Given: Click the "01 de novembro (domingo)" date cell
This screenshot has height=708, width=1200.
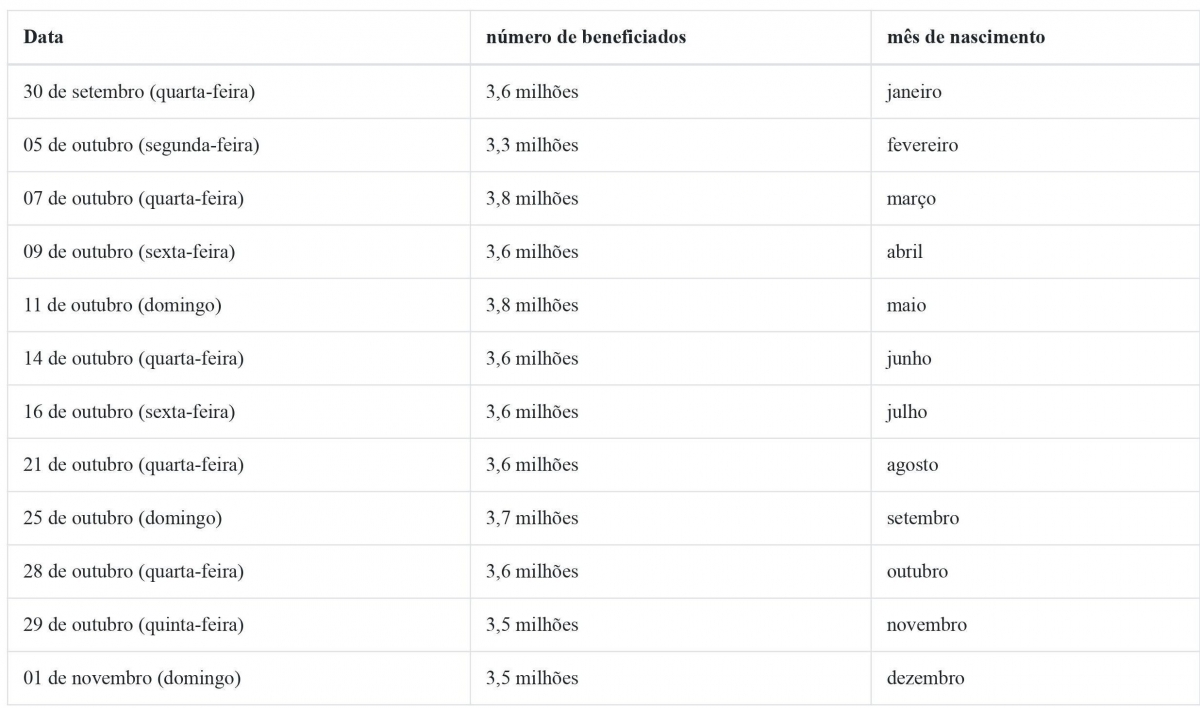Looking at the screenshot, I should click(132, 678).
